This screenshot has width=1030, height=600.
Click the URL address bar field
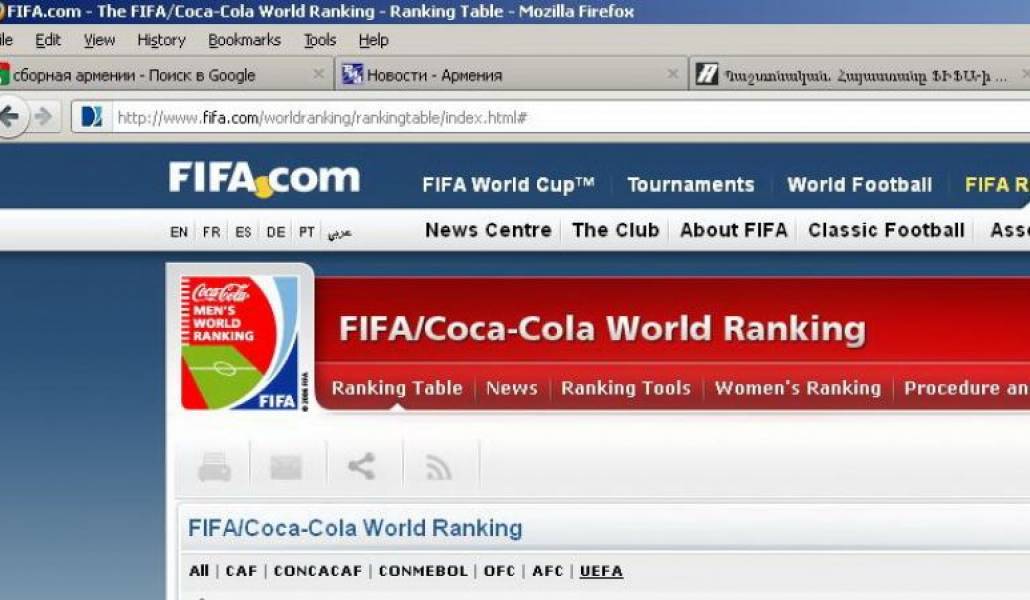pos(560,118)
